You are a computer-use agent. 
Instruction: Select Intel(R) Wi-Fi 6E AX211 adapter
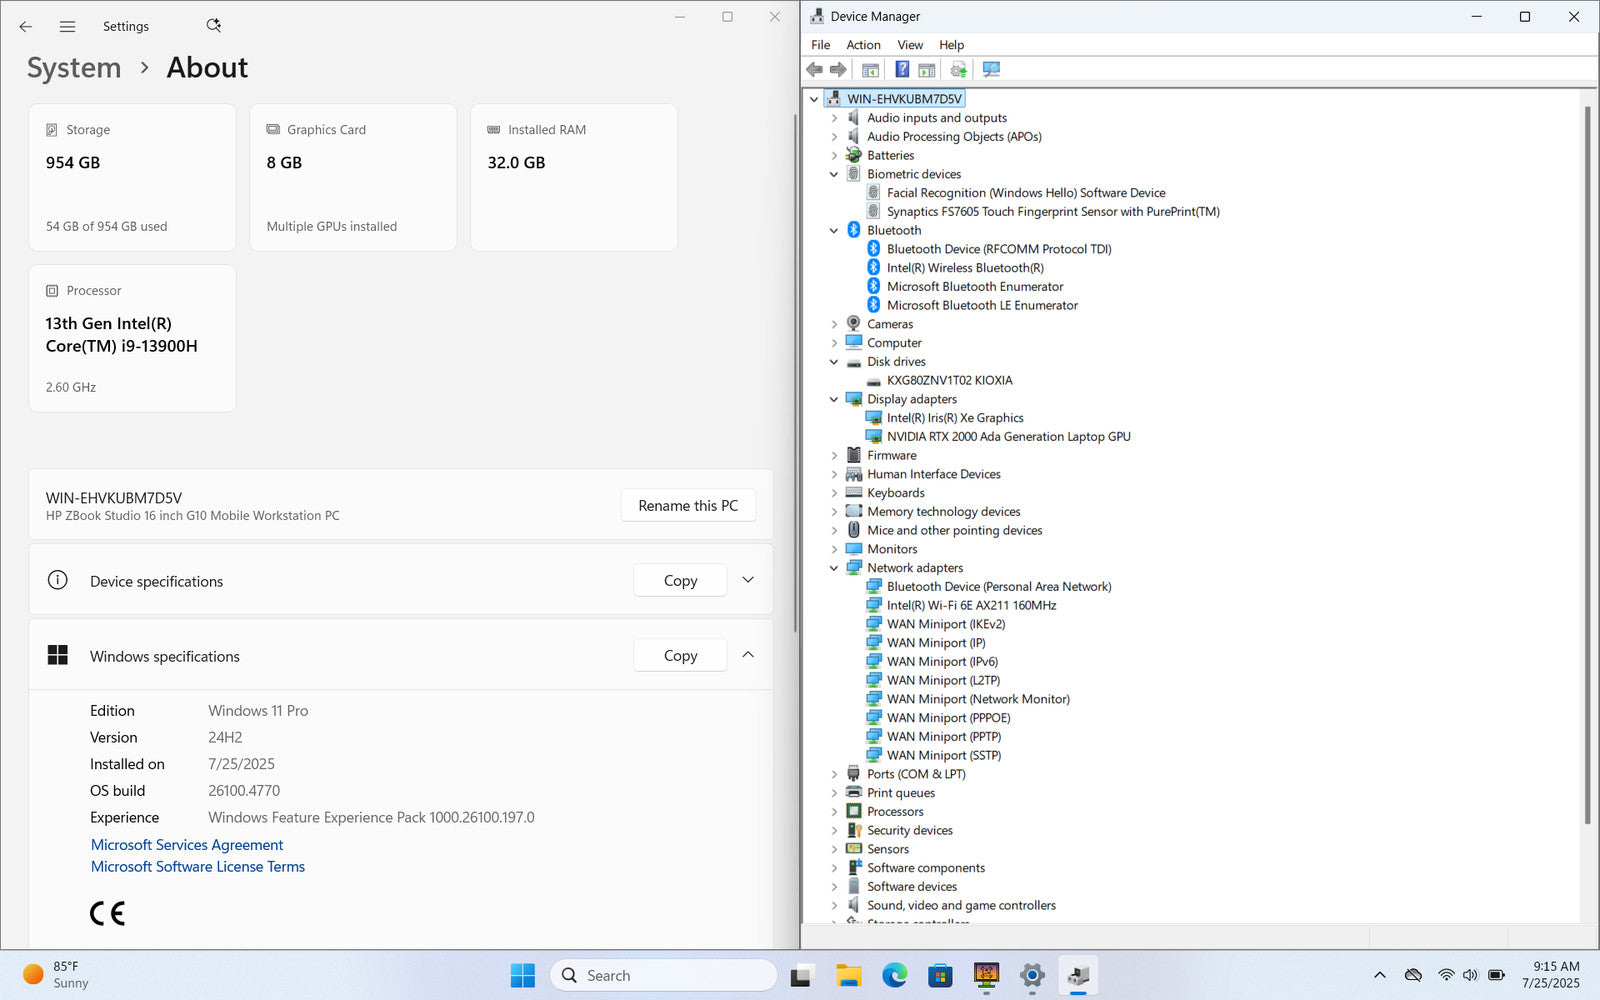click(x=971, y=606)
